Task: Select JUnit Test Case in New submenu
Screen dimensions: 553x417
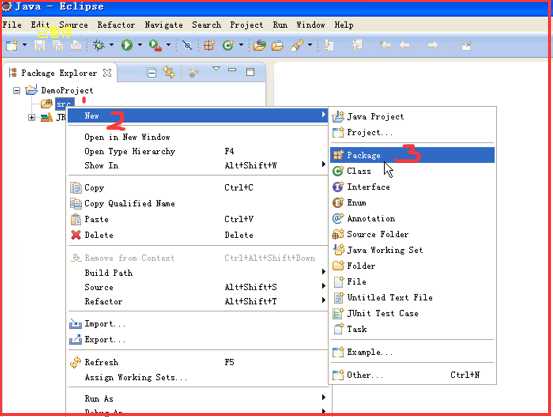Action: 412,313
